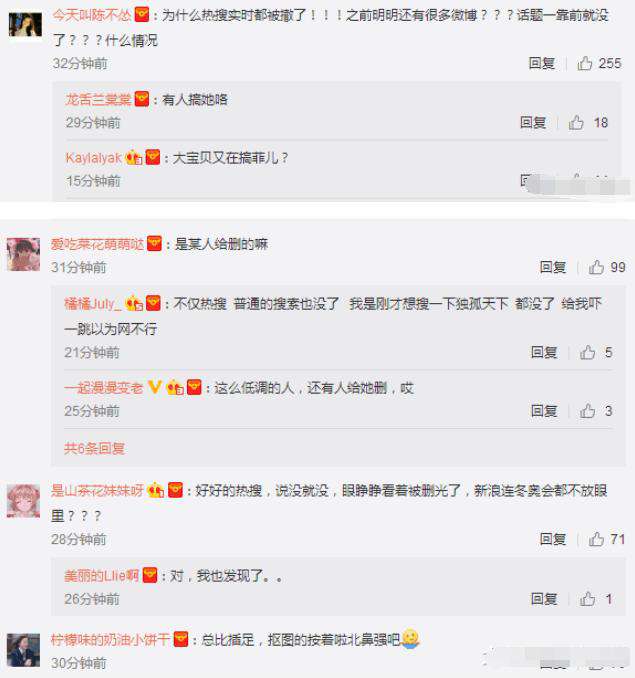Reply to 今天叫陈不怂's comment
The height and width of the screenshot is (678, 635).
(x=542, y=64)
